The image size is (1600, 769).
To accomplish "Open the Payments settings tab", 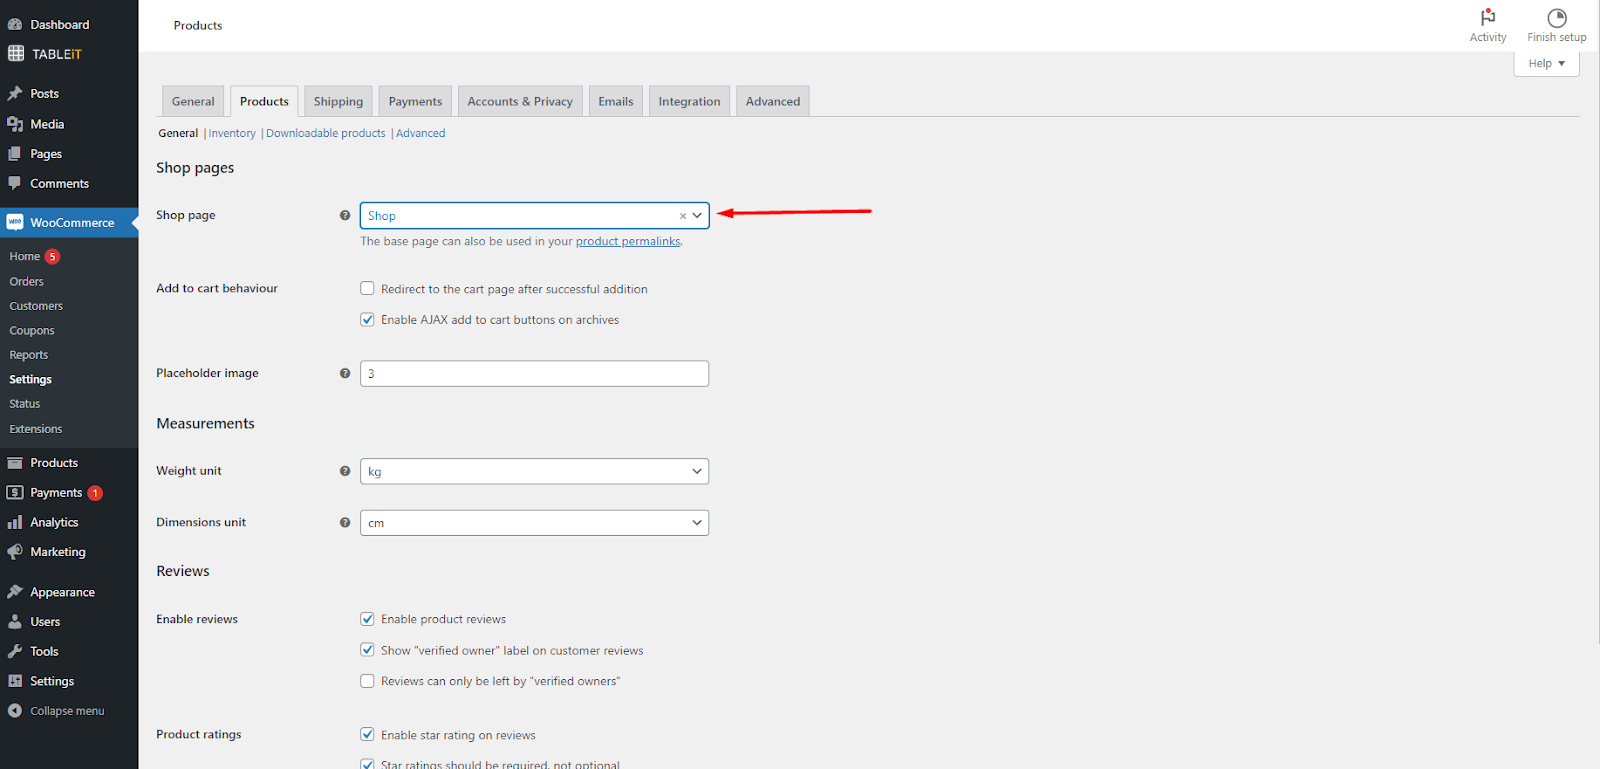I will (415, 101).
